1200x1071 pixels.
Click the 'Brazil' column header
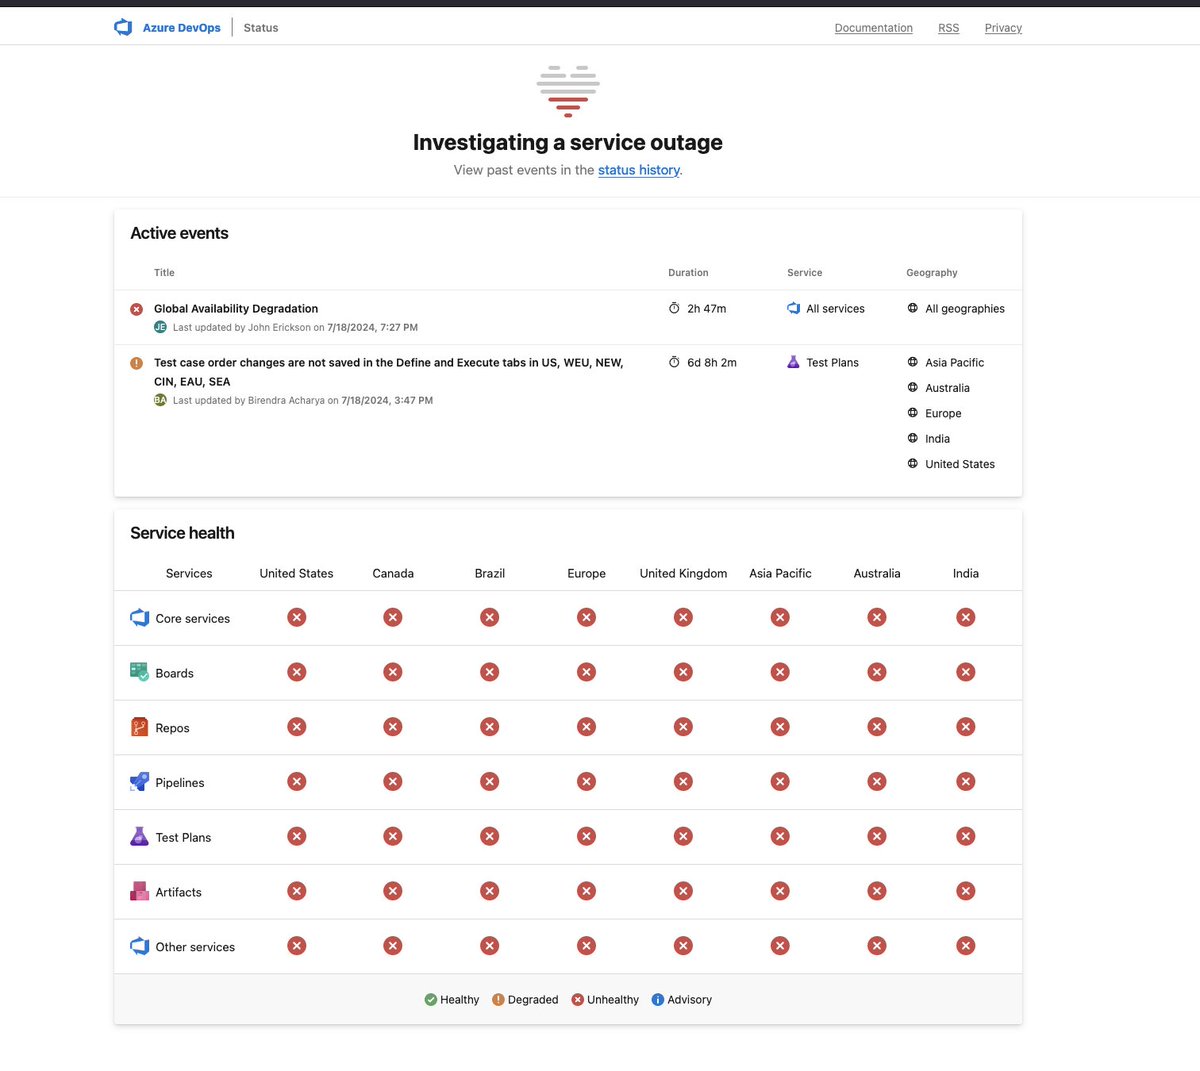point(490,573)
